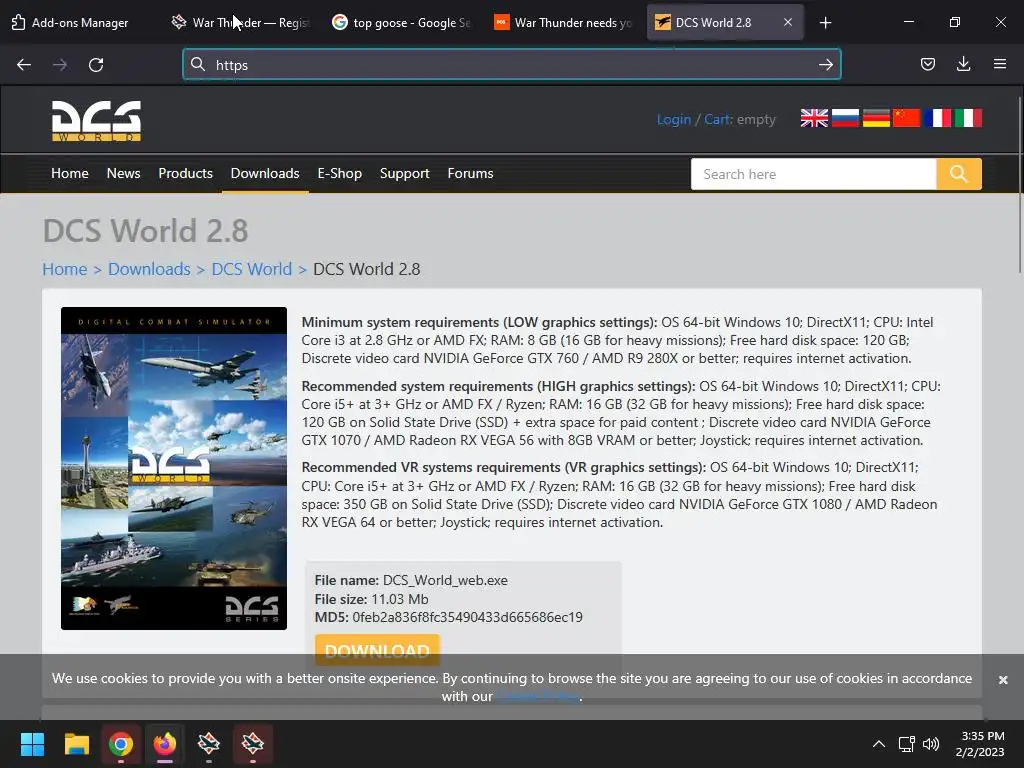Switch to War Thunder needs you tab
Viewport: 1024px width, 768px height.
[x=562, y=22]
